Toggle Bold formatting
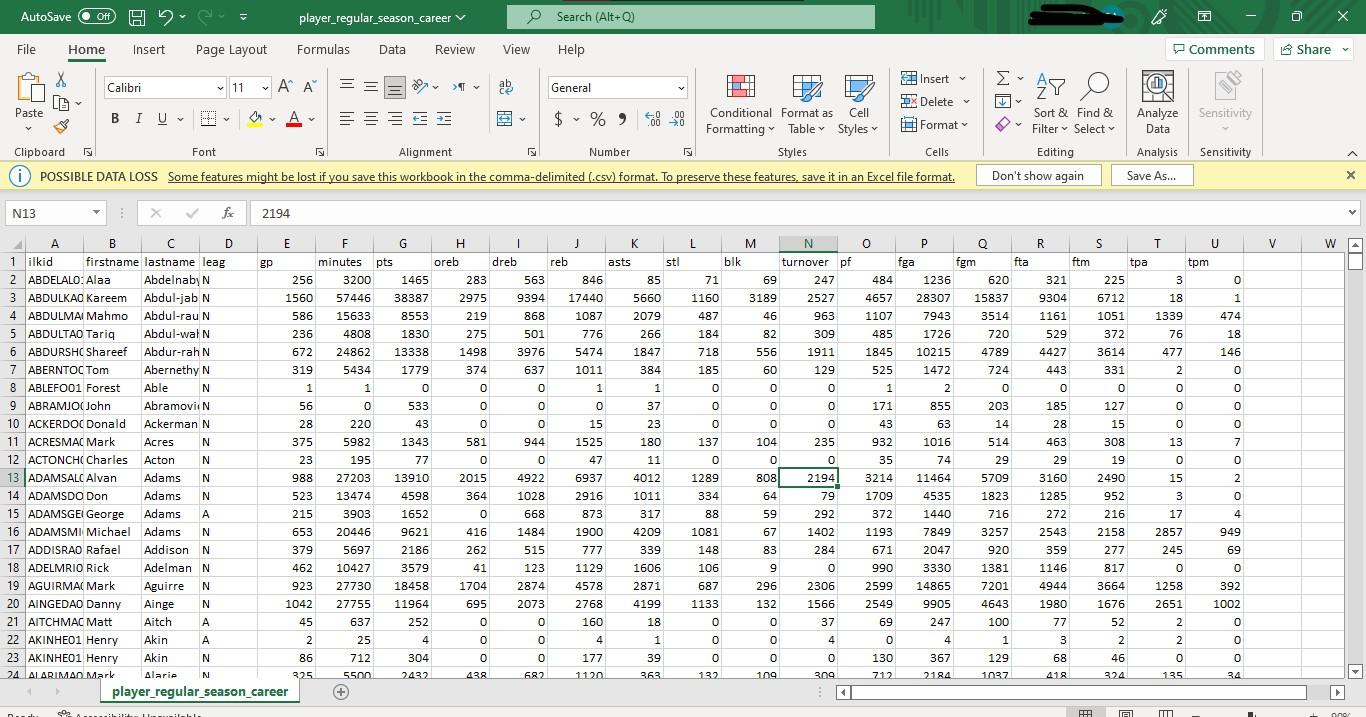 (x=114, y=119)
